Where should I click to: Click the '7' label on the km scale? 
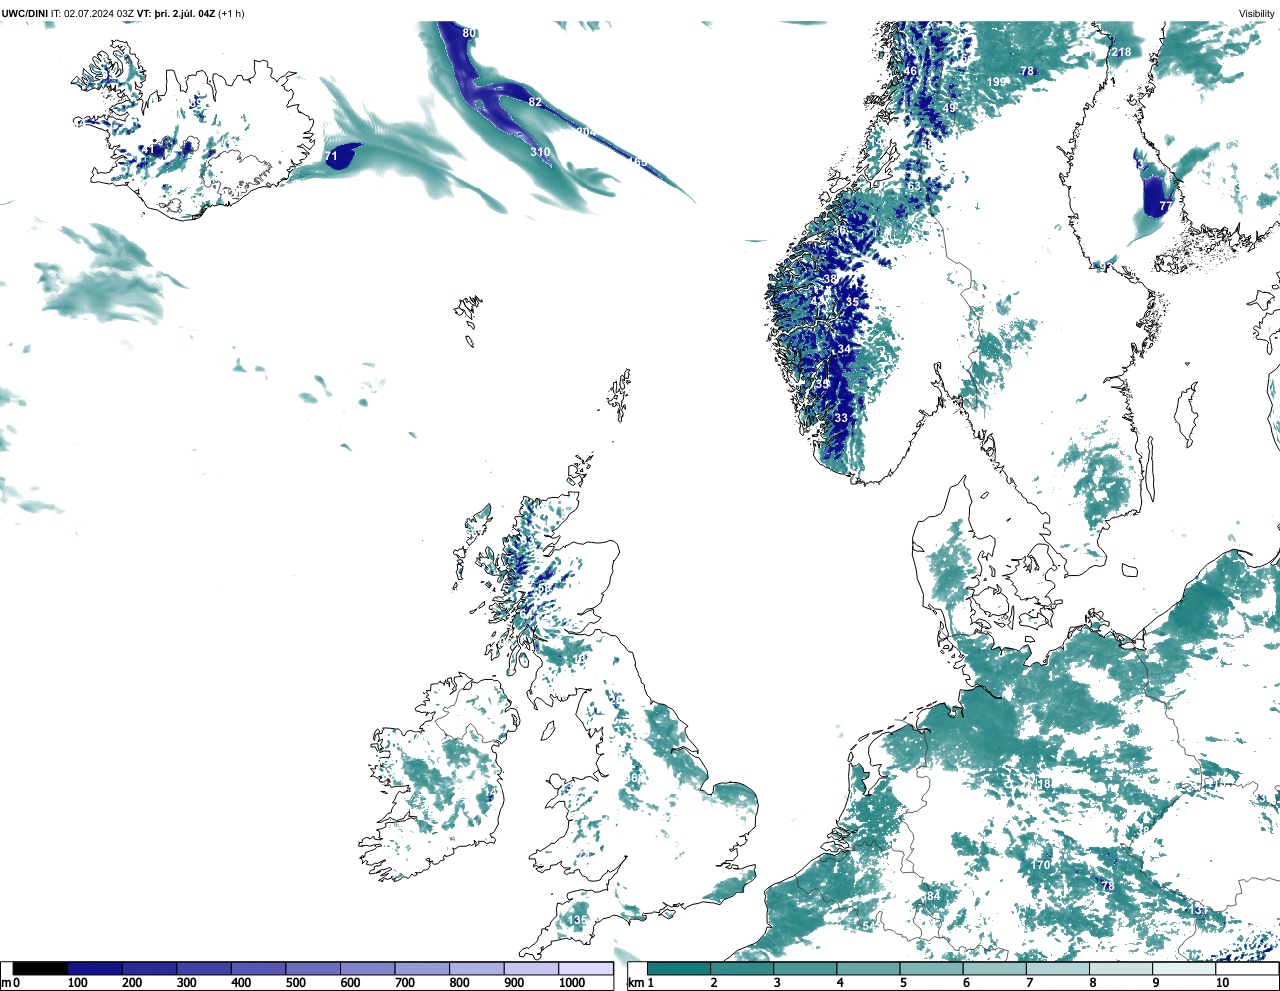[x=1029, y=983]
